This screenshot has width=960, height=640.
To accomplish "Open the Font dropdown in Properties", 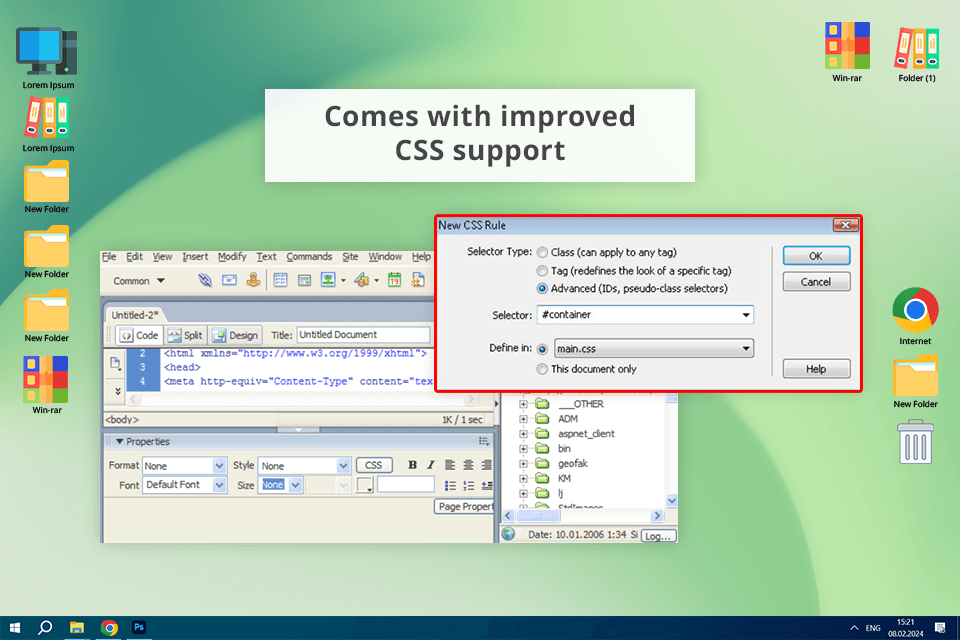I will point(219,485).
